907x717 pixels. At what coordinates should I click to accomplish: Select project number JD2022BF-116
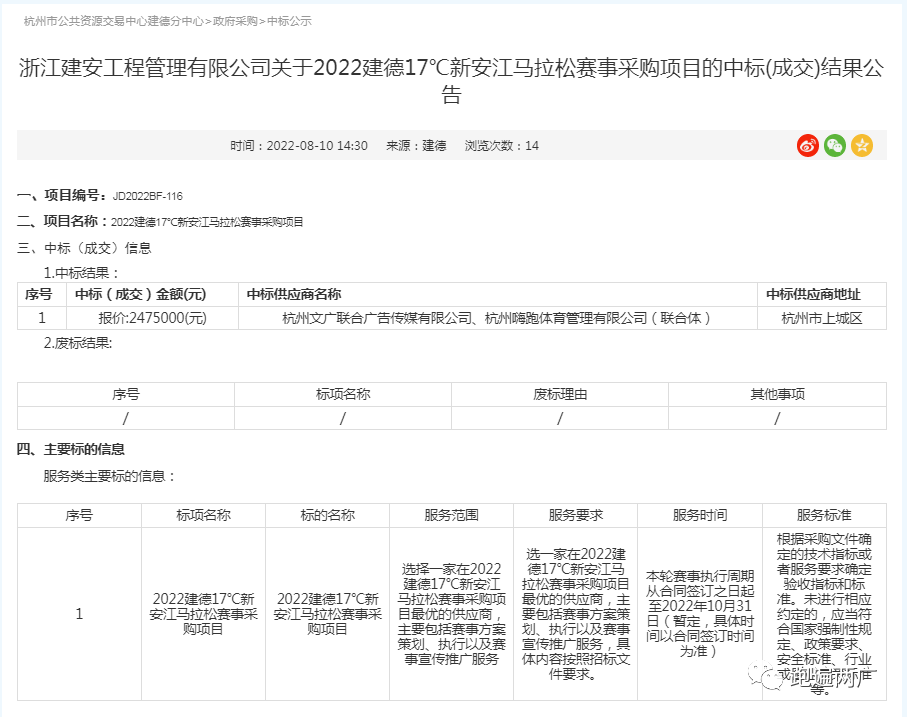point(148,197)
